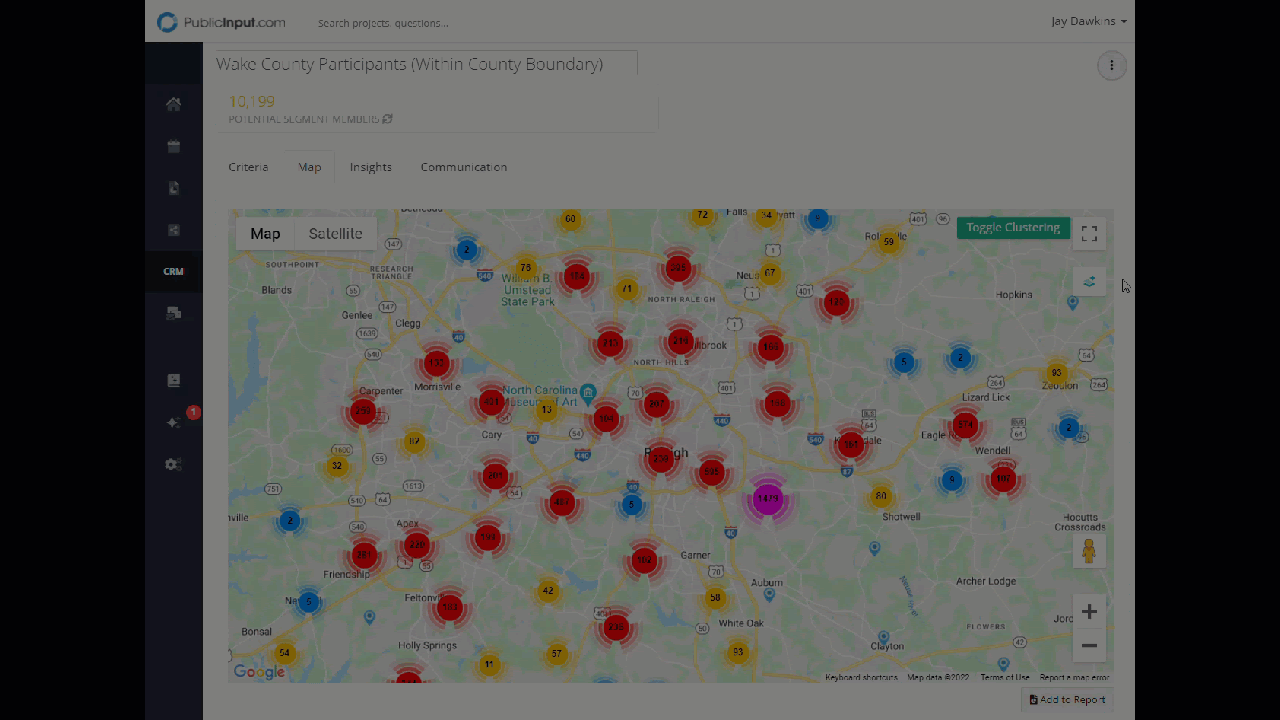Expand the Jay Dawkins user menu

pyautogui.click(x=1088, y=21)
